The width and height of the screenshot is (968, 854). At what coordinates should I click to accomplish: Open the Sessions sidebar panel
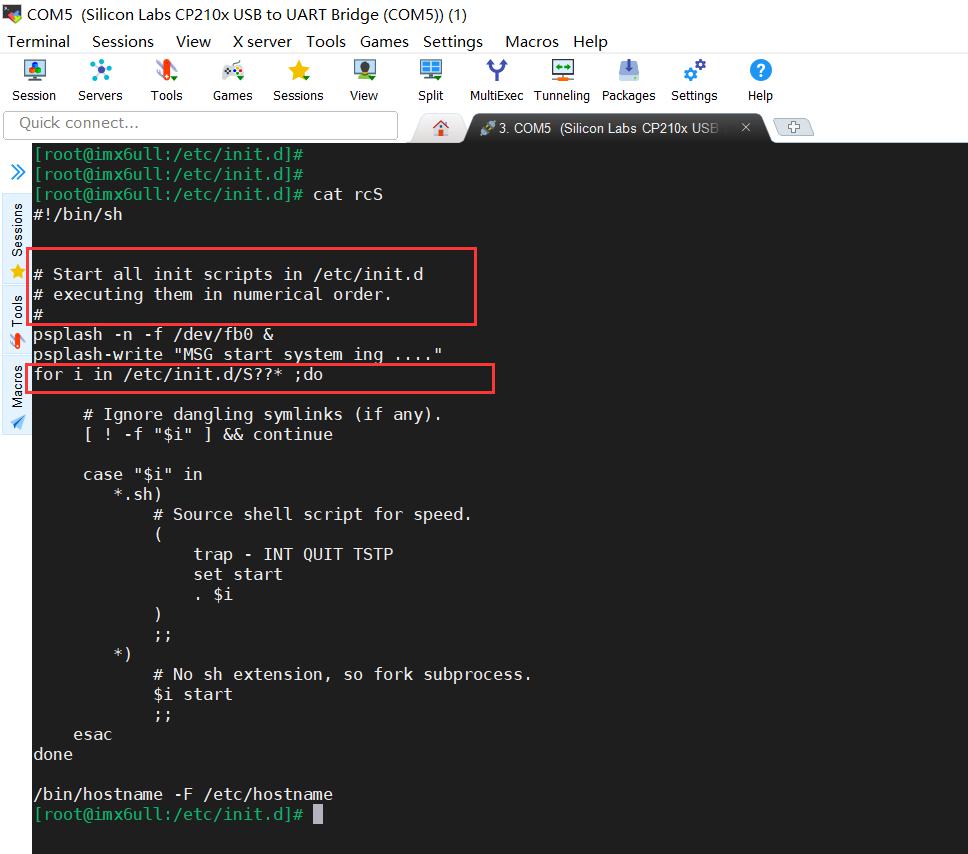click(17, 238)
